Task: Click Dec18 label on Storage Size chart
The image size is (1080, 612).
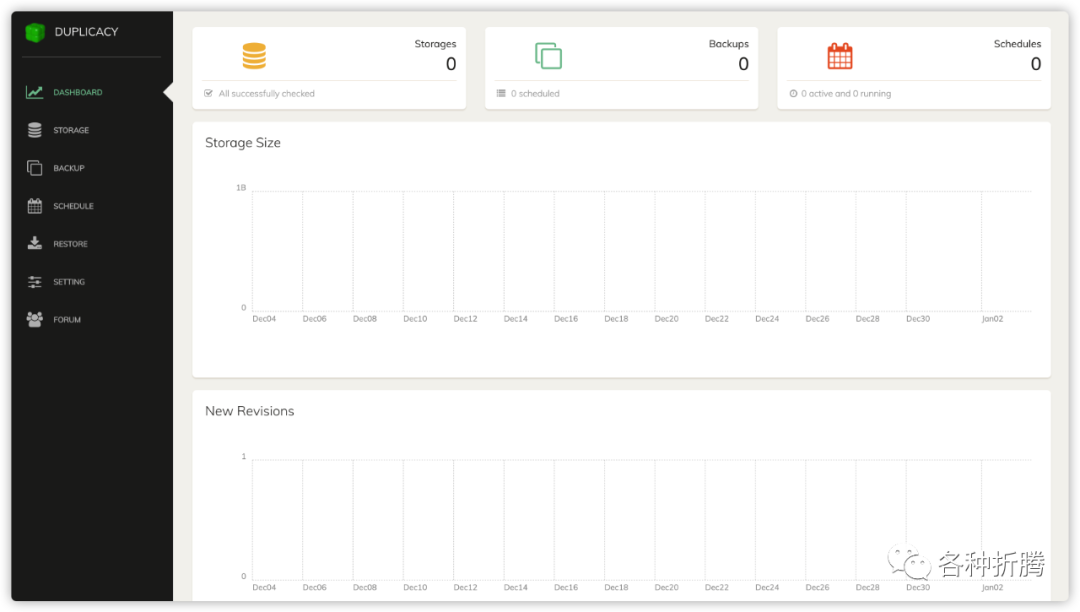Action: click(616, 319)
